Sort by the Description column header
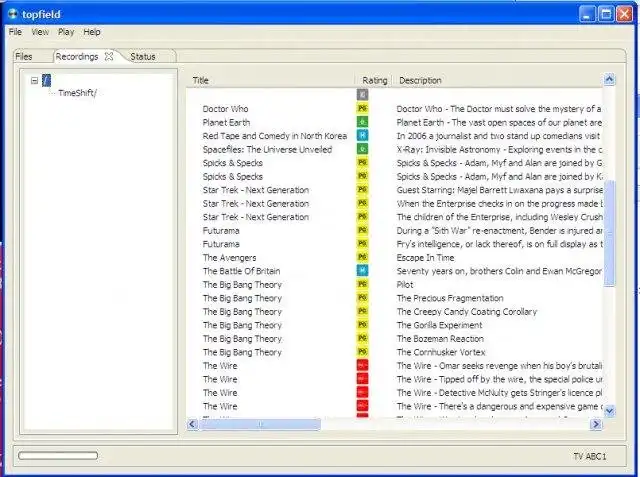The image size is (640, 477). coord(420,80)
